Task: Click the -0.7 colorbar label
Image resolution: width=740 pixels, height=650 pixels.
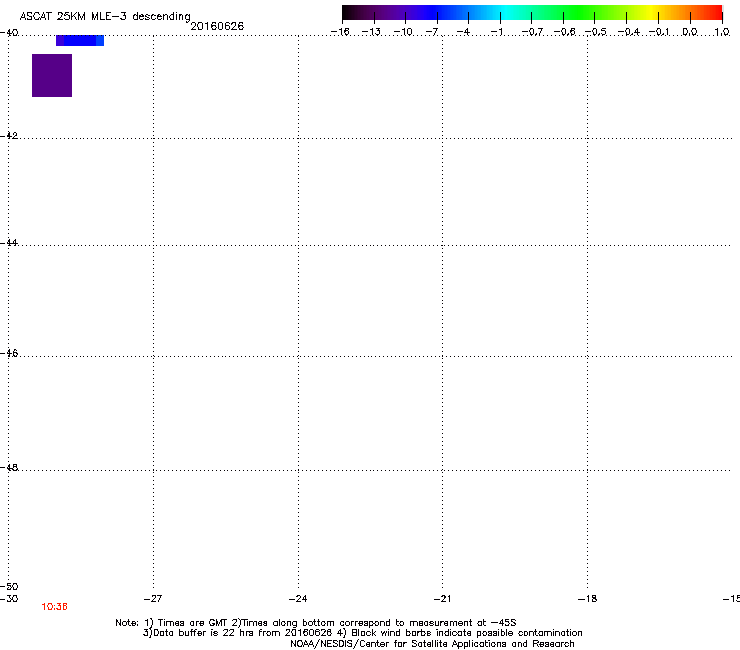Action: pos(532,32)
